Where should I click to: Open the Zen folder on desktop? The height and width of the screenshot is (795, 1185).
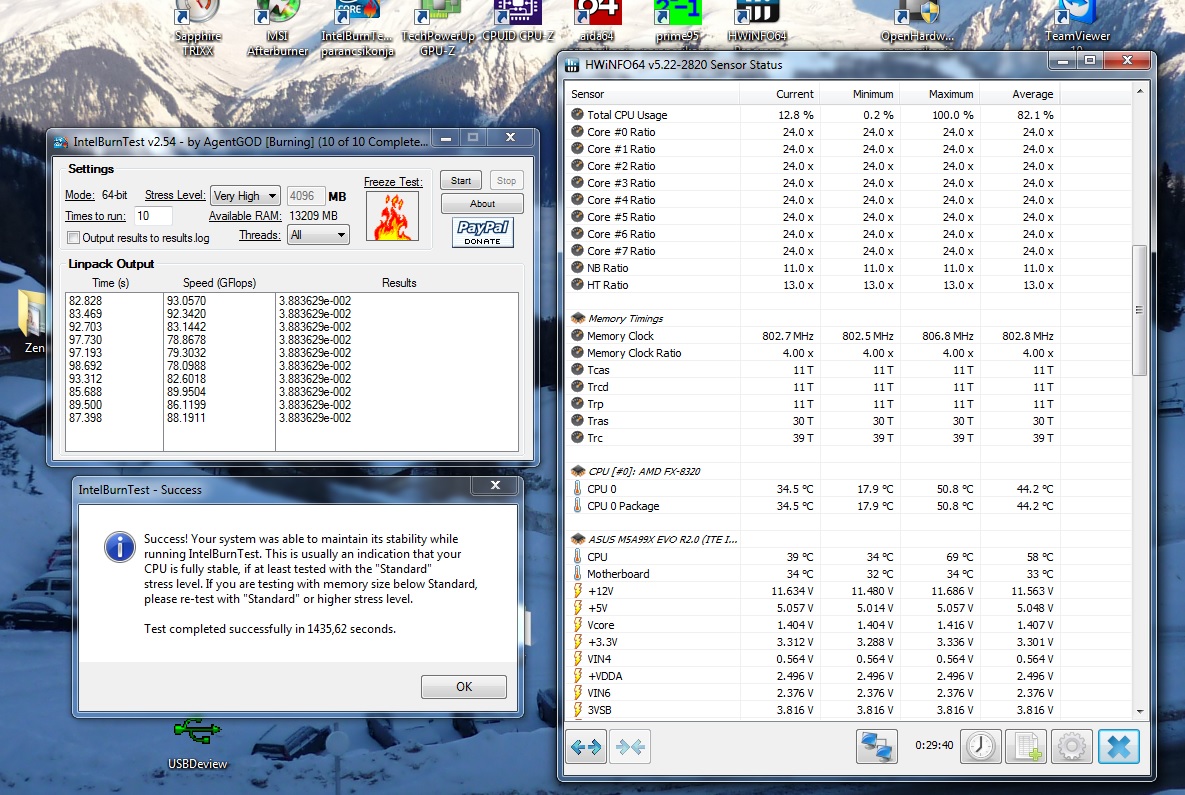tap(33, 321)
